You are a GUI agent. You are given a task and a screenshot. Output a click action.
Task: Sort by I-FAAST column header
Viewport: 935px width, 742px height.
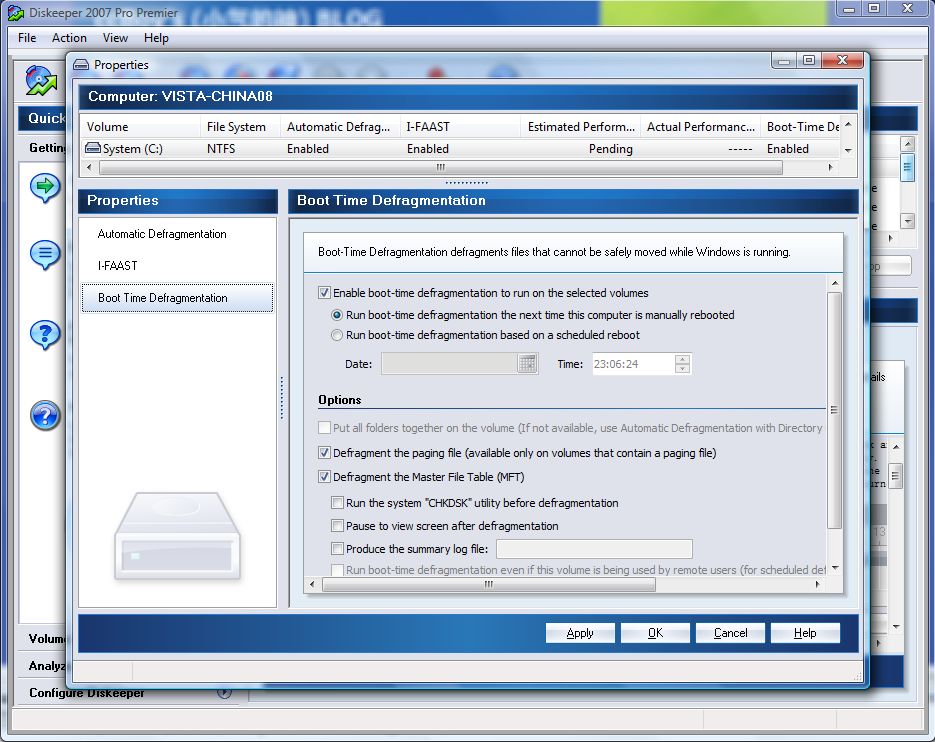tap(460, 126)
